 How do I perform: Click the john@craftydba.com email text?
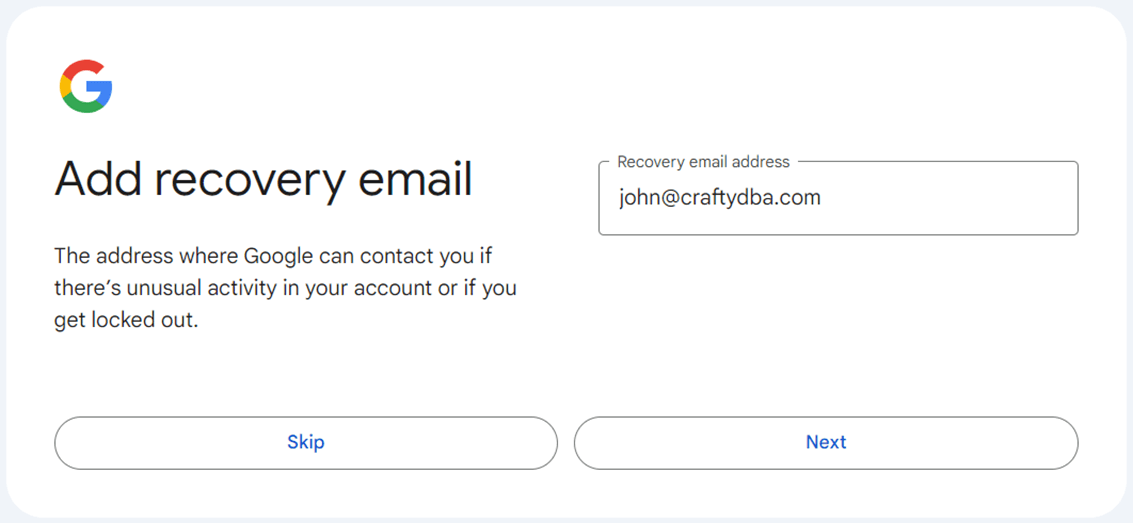tap(719, 198)
